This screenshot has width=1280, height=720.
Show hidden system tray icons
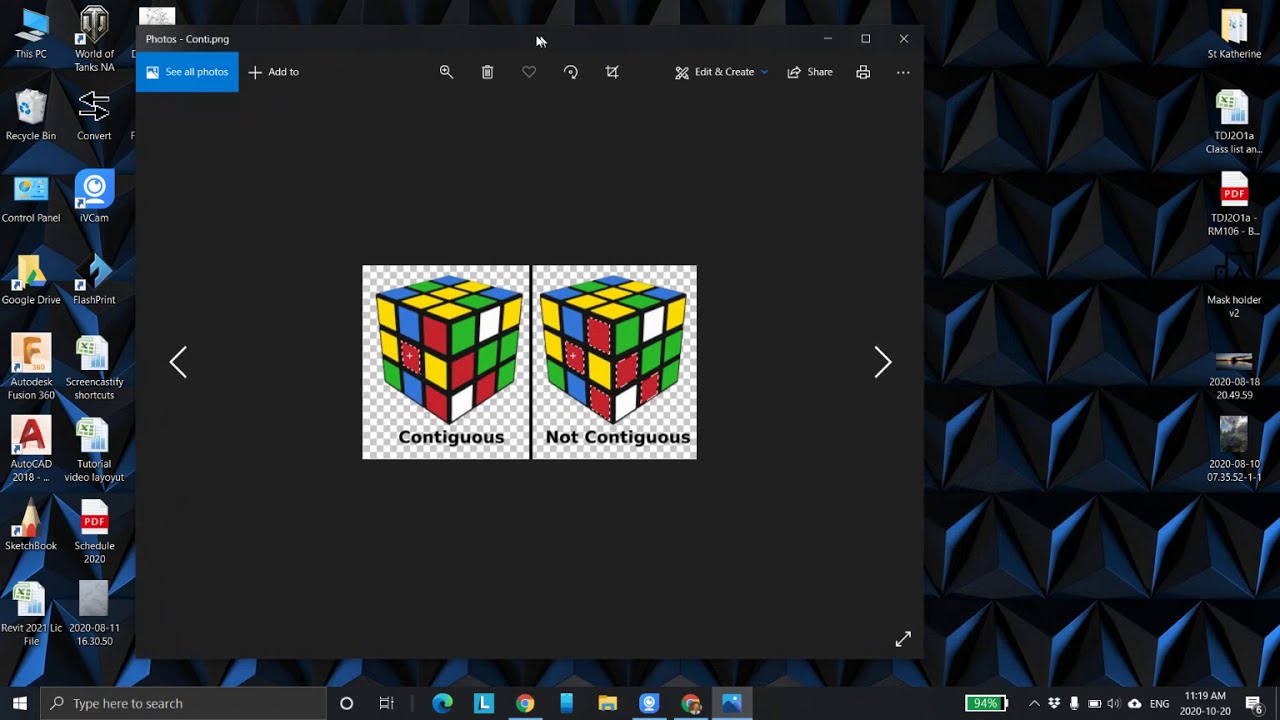[x=1034, y=703]
